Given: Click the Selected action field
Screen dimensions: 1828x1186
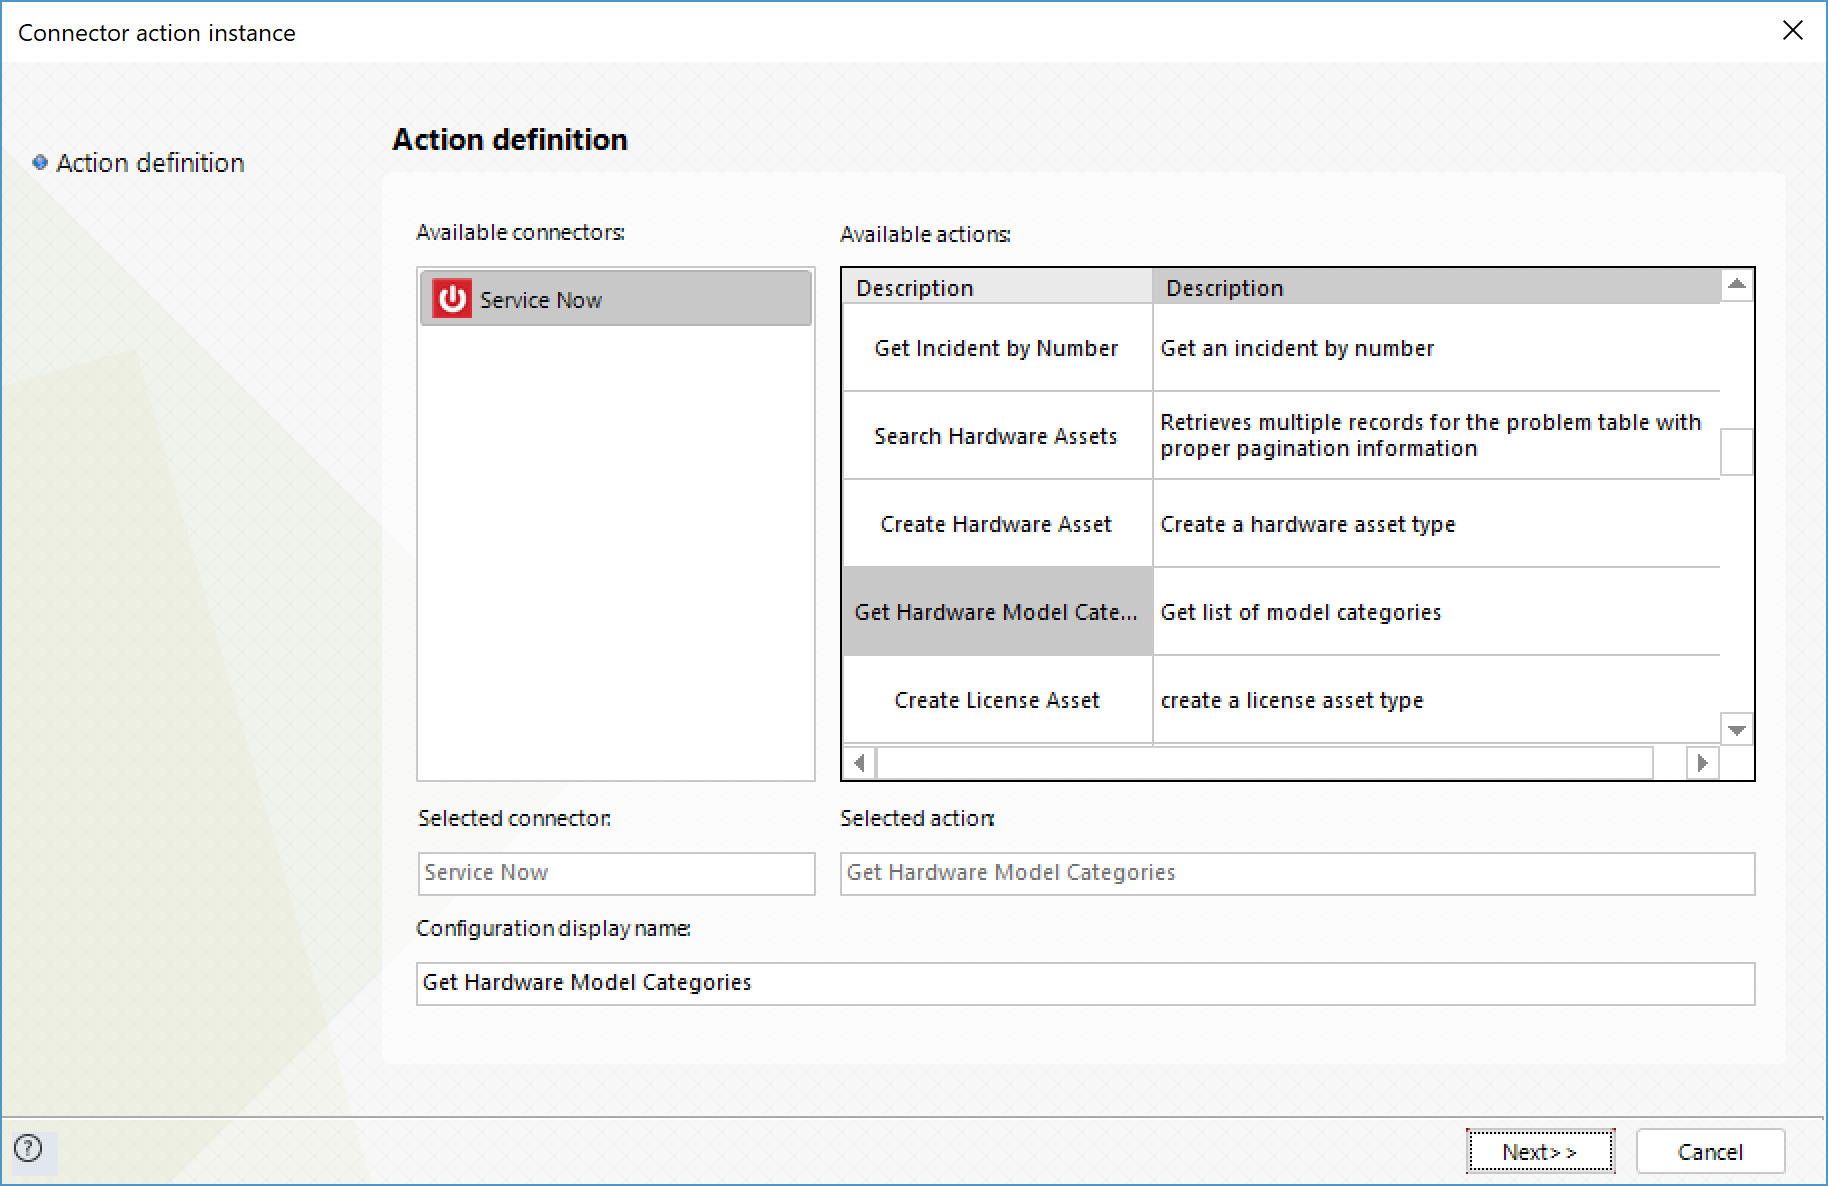Looking at the screenshot, I should [x=1297, y=873].
